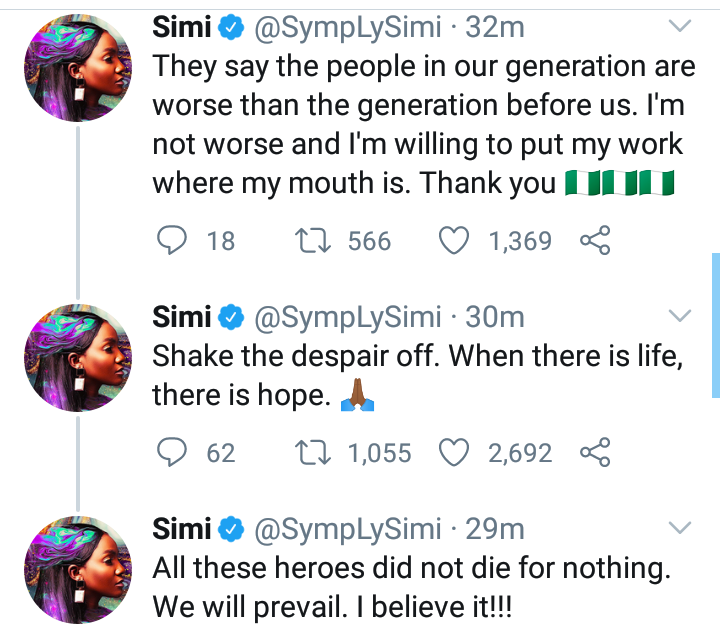The width and height of the screenshot is (720, 642).
Task: Open @SympLySimi handle on the 29m tweet
Action: click(348, 529)
